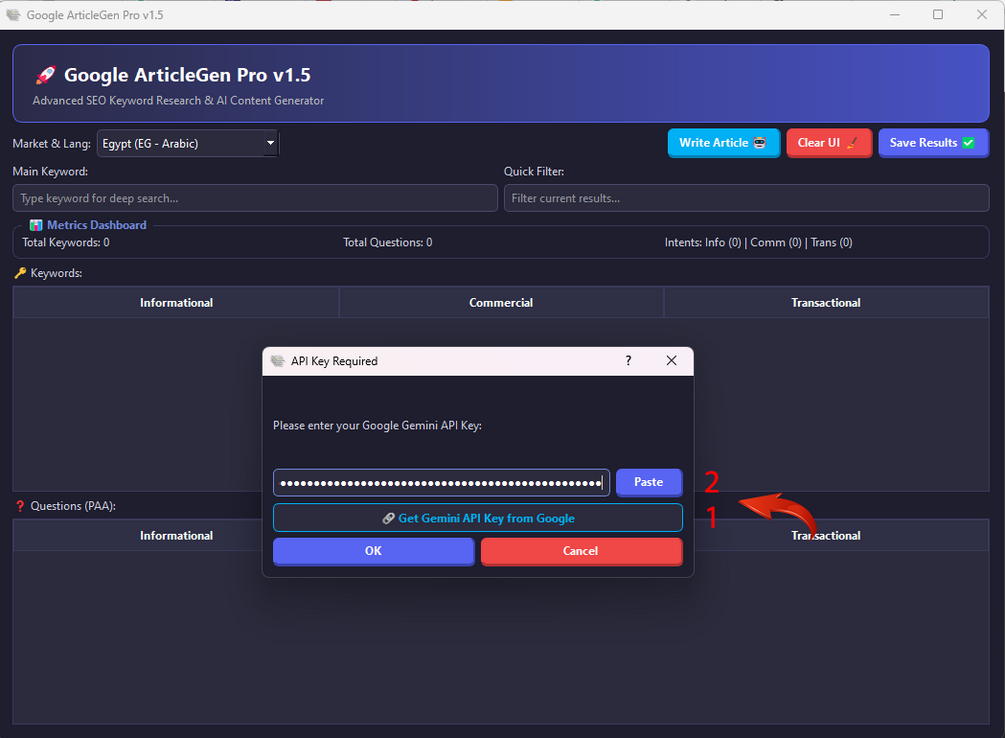Click the API key password field

pyautogui.click(x=441, y=482)
